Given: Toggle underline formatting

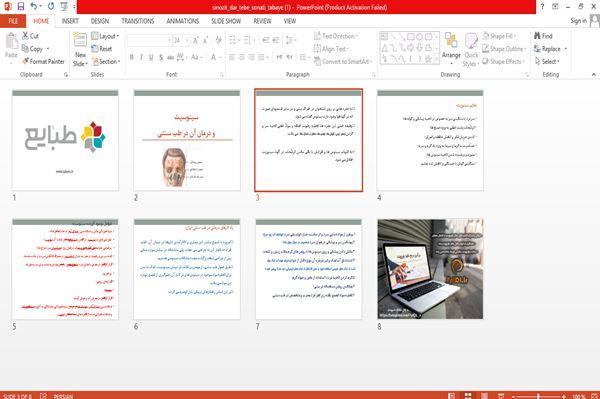Looking at the screenshot, I should point(151,57).
